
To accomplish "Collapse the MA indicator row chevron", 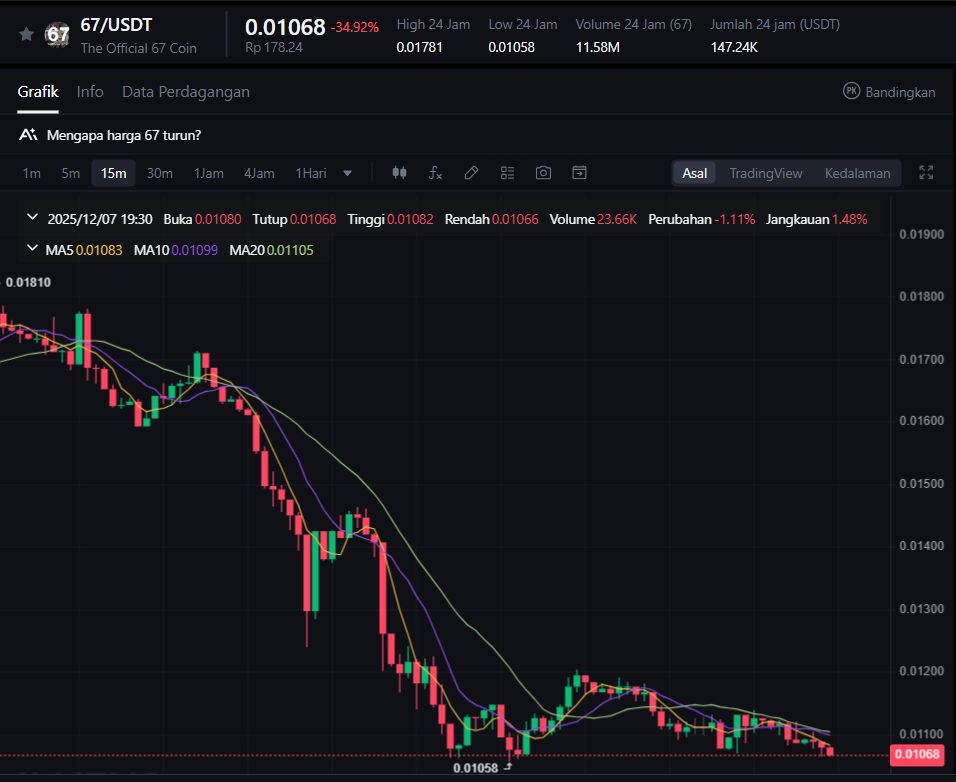I will [33, 249].
